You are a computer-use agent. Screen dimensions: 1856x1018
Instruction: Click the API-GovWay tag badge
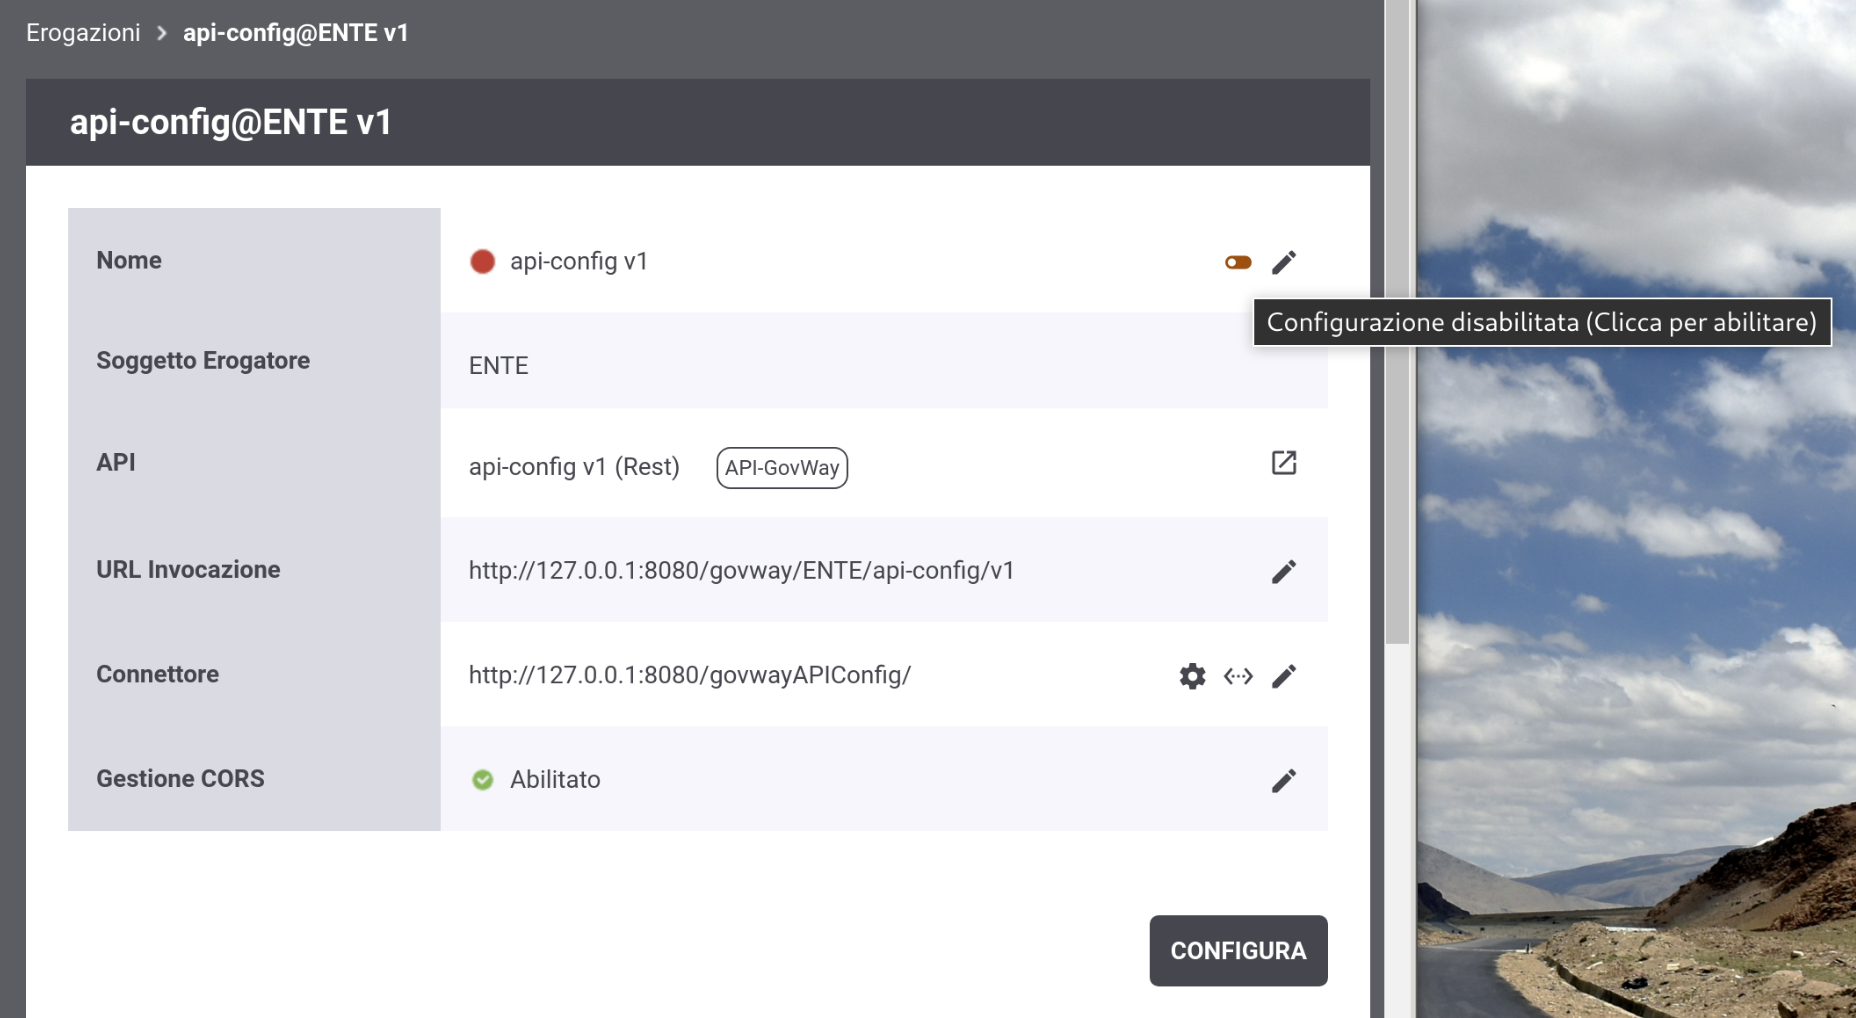click(782, 468)
